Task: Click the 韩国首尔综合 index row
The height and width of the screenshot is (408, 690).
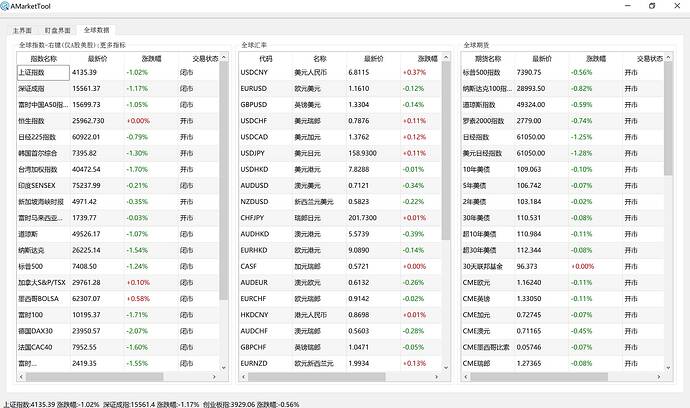Action: (37, 153)
